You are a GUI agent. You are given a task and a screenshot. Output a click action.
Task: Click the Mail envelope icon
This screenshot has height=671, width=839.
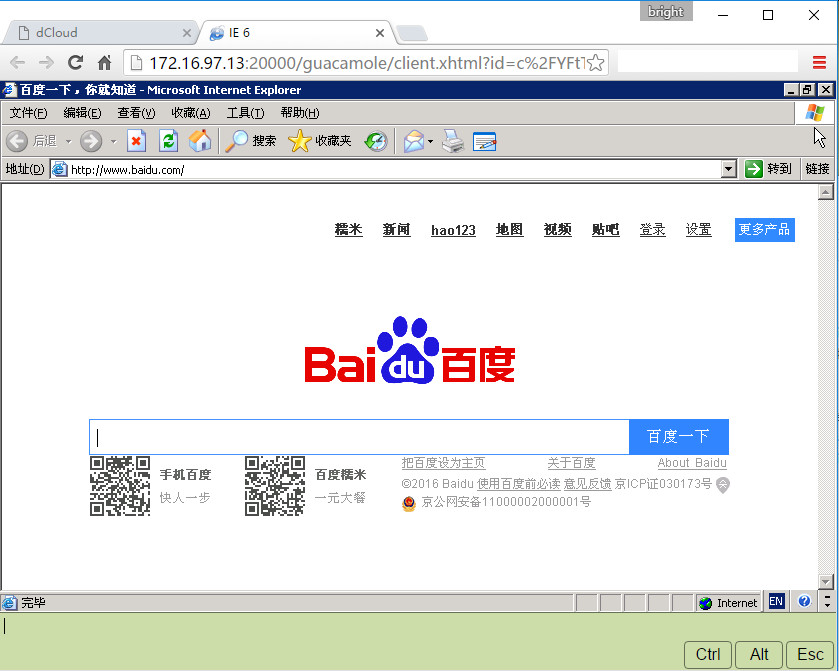point(414,142)
